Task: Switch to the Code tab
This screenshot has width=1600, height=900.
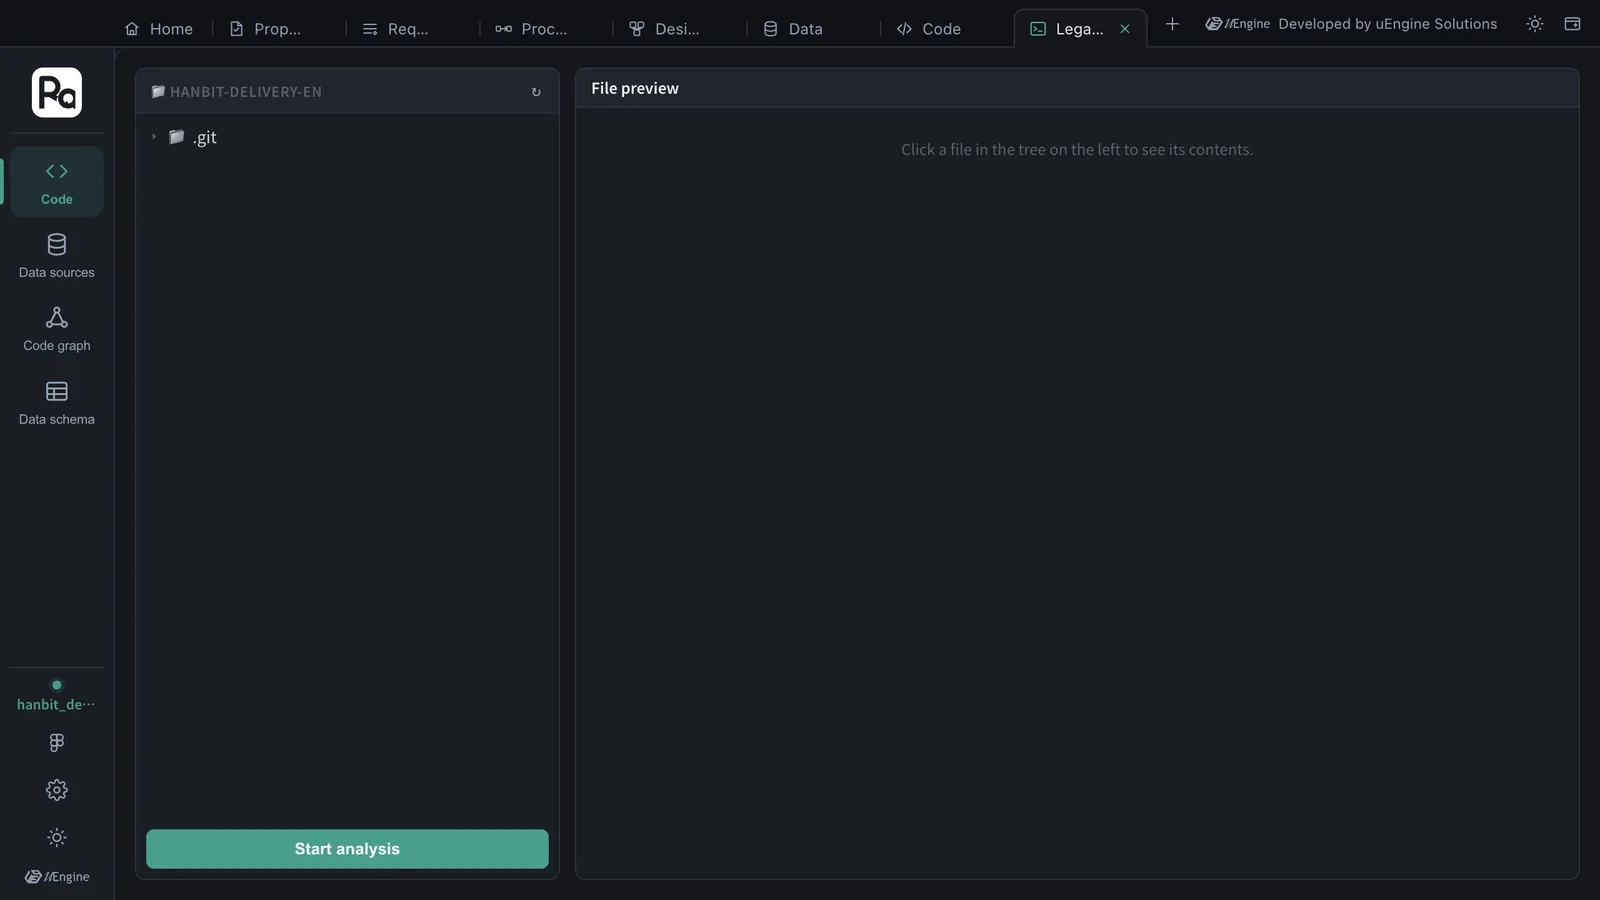Action: [x=930, y=29]
